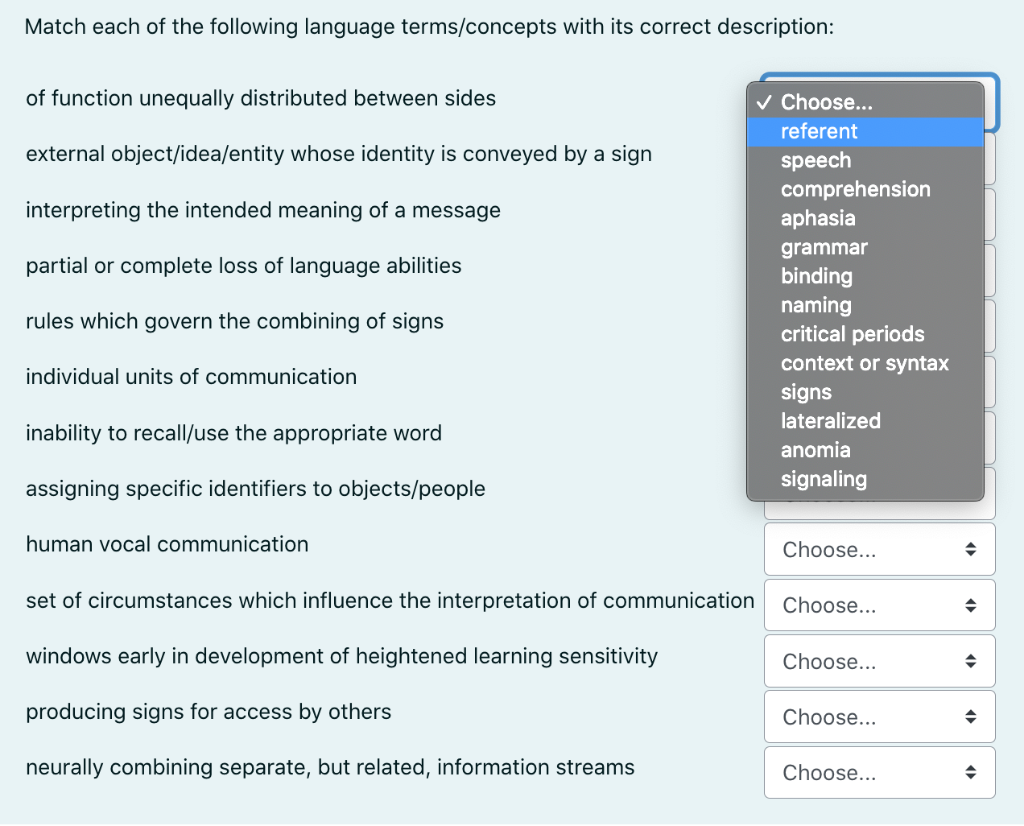1024x826 pixels.
Task: Pick "critical periods" from the open list
Action: [852, 334]
